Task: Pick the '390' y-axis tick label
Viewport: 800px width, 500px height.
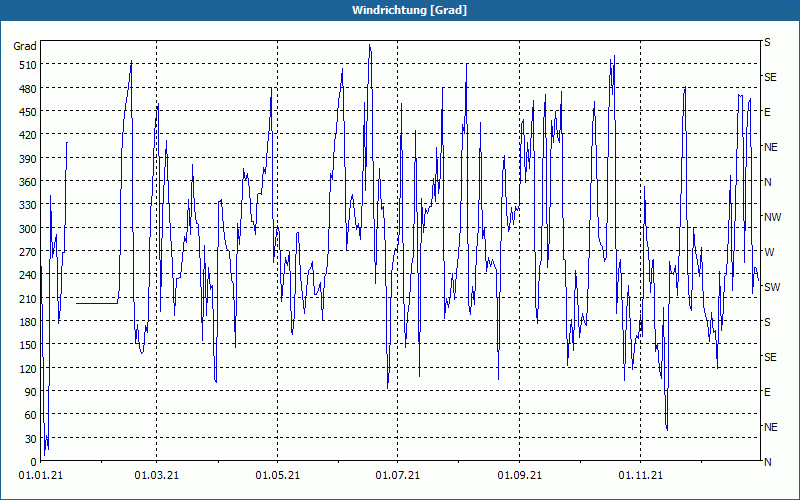Action: pyautogui.click(x=28, y=159)
